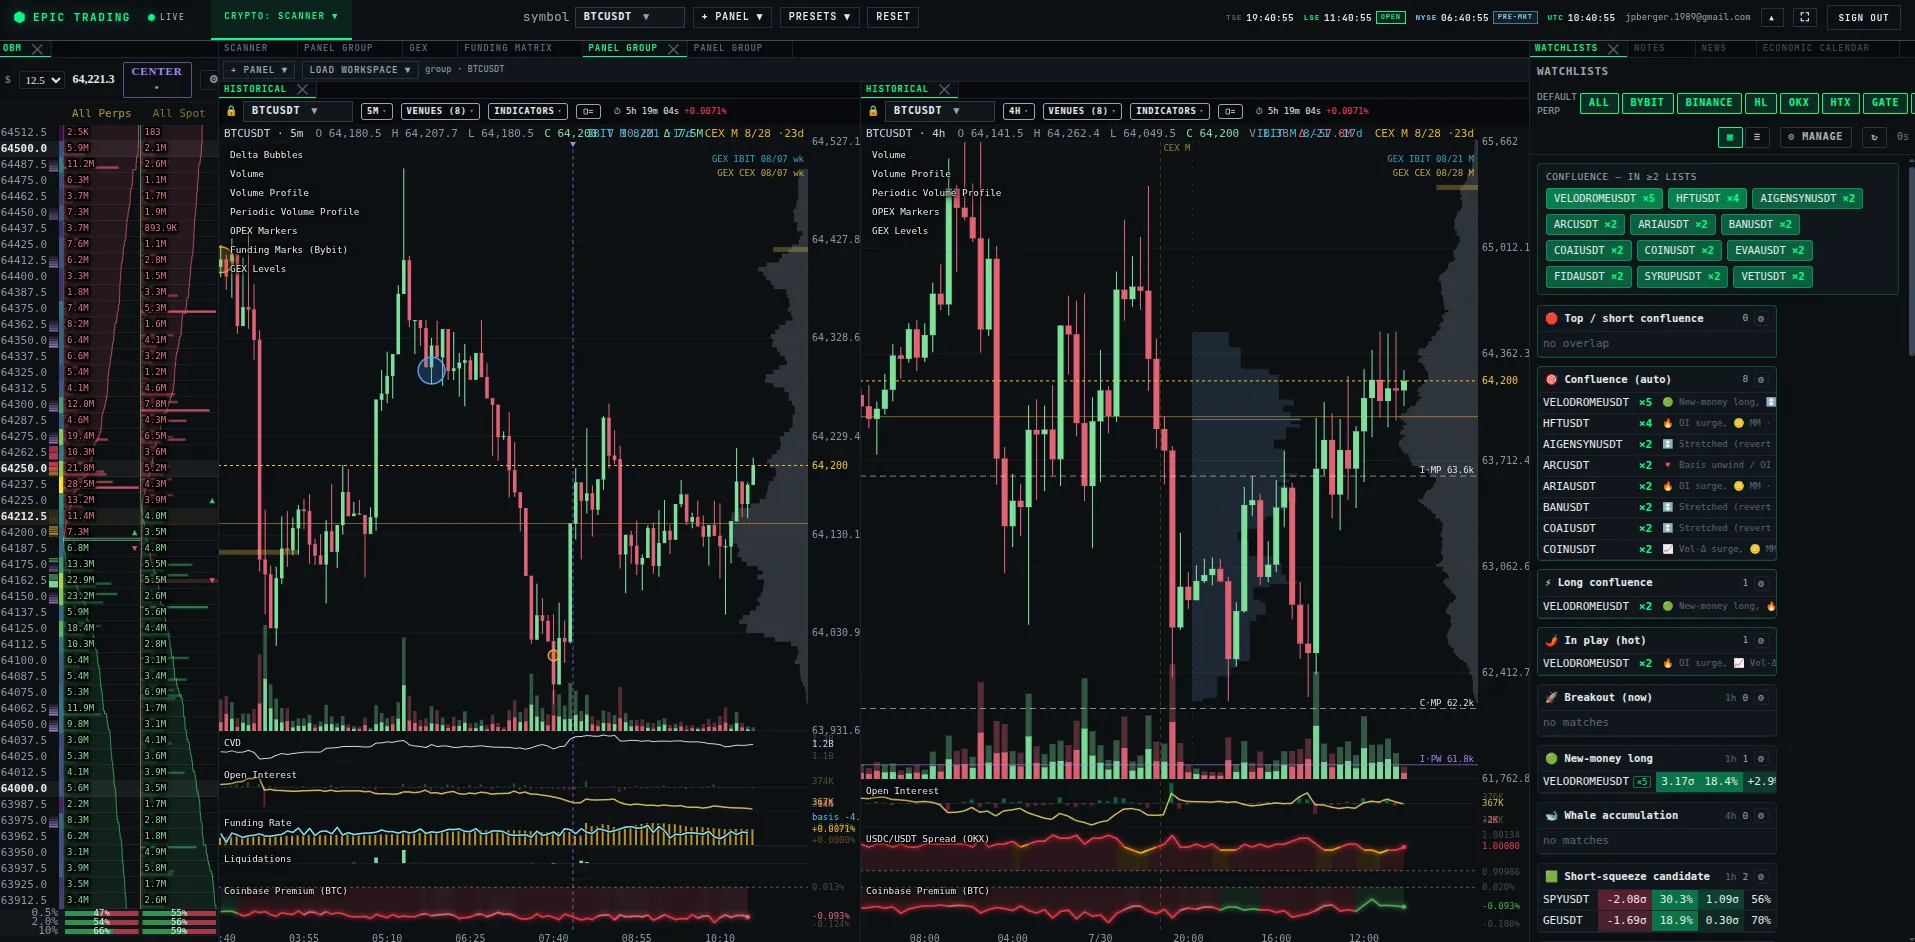Open INDICATORS dropdown on the 4h chart
The height and width of the screenshot is (942, 1915).
click(1170, 111)
